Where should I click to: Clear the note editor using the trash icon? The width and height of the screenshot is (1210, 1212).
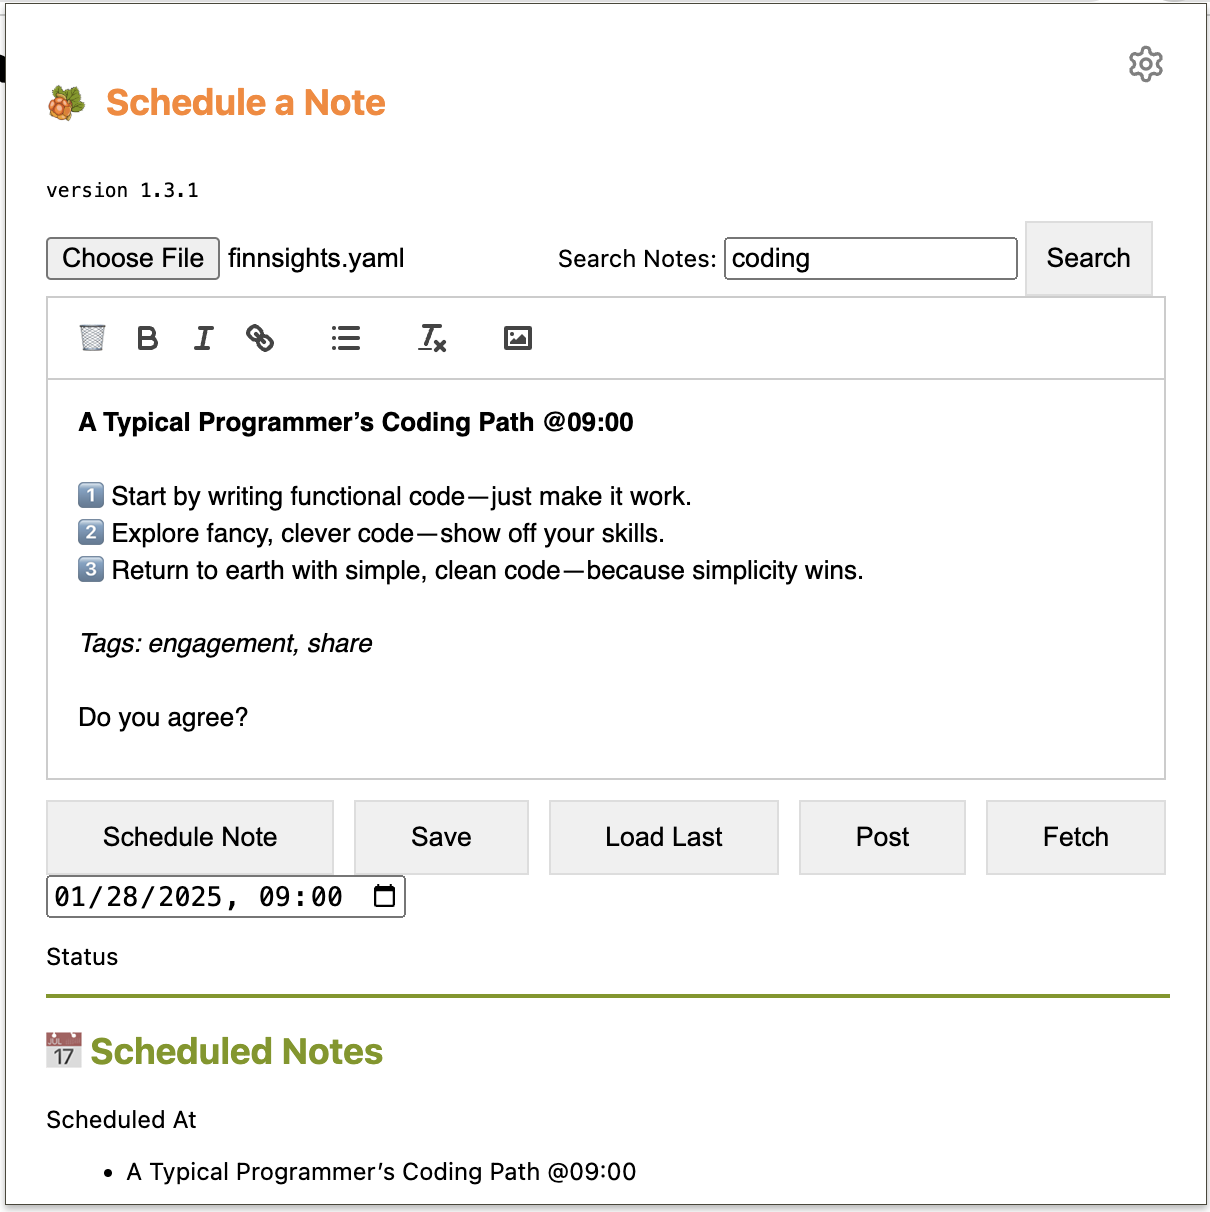click(91, 338)
